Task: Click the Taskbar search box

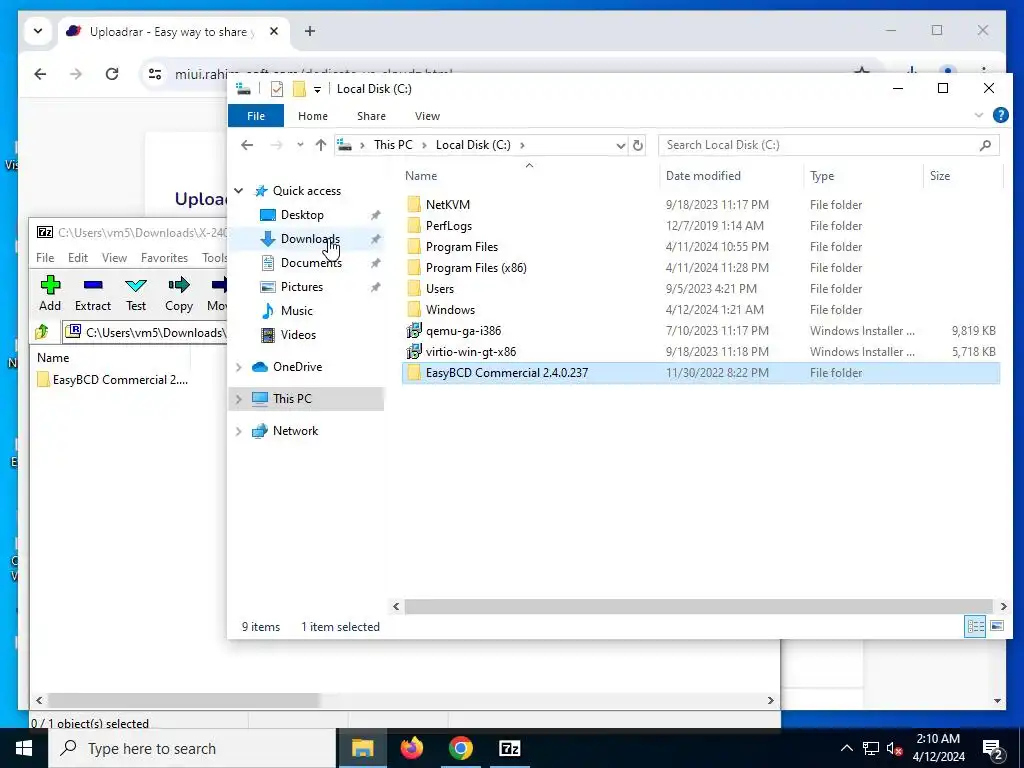Action: 193,748
